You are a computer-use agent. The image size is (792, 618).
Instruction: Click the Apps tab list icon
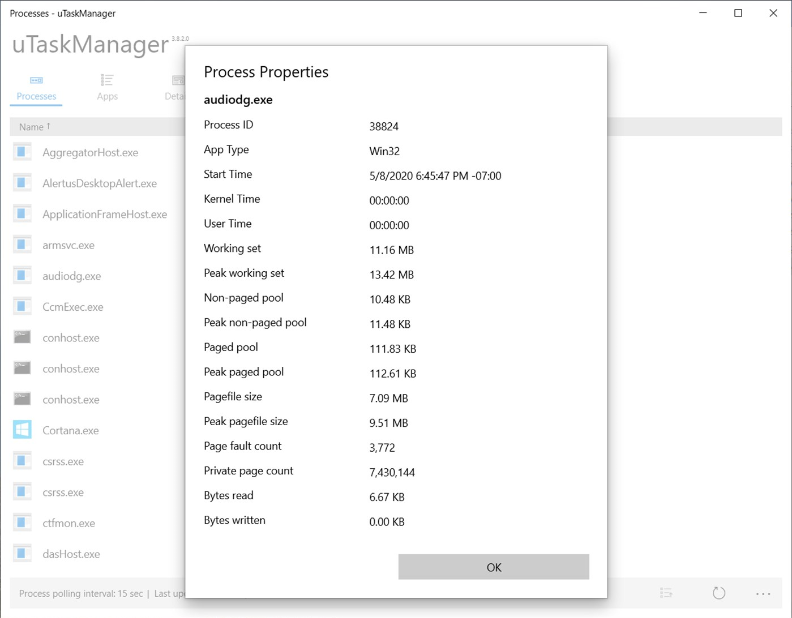(x=107, y=80)
